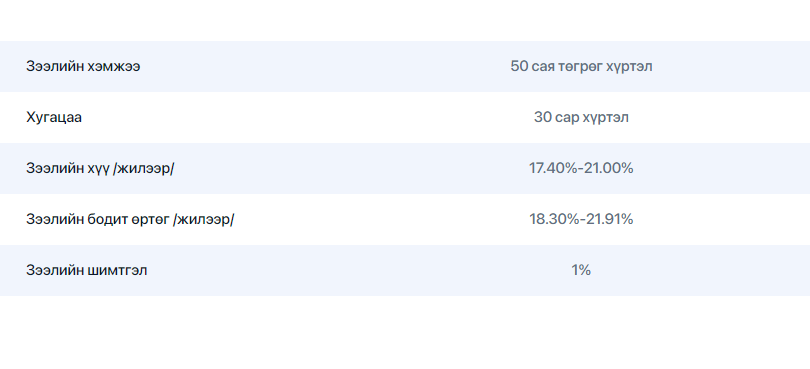Click the word "төгрөг" in the first row
The height and width of the screenshot is (369, 810).
click(x=581, y=67)
